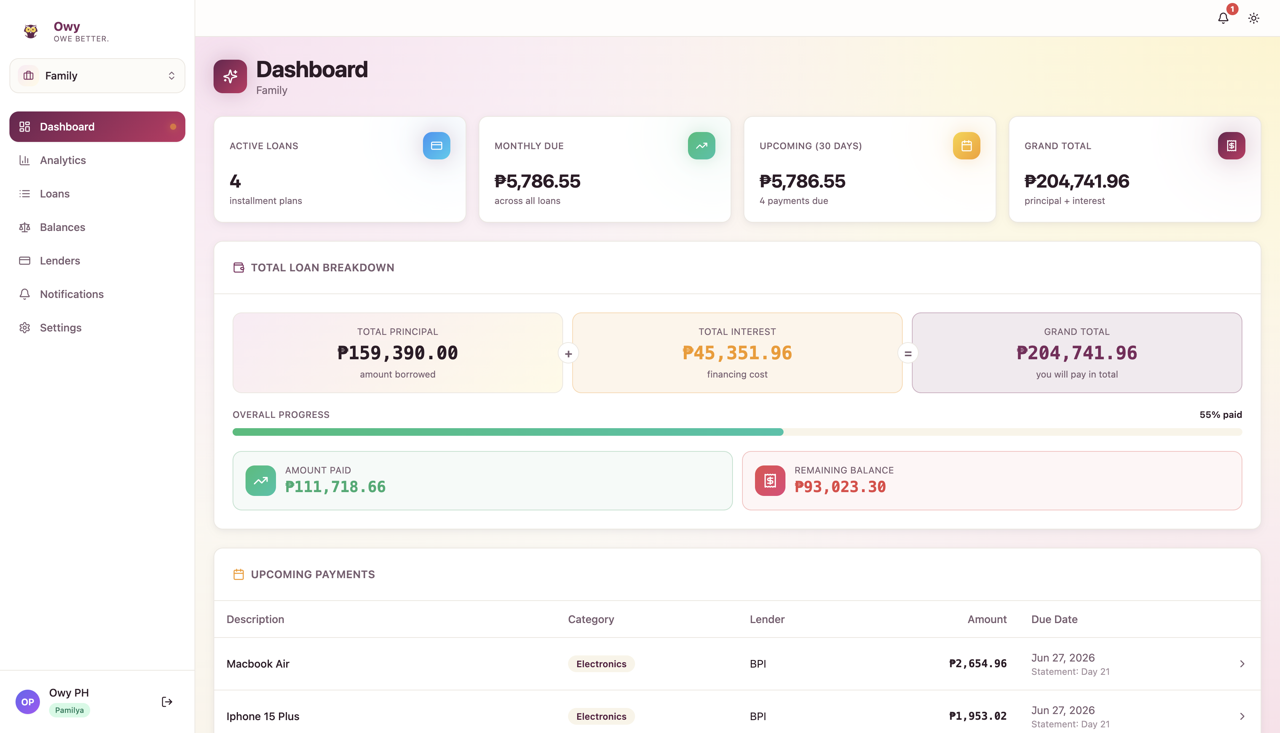
Task: Click the Loans list icon
Action: tap(25, 194)
